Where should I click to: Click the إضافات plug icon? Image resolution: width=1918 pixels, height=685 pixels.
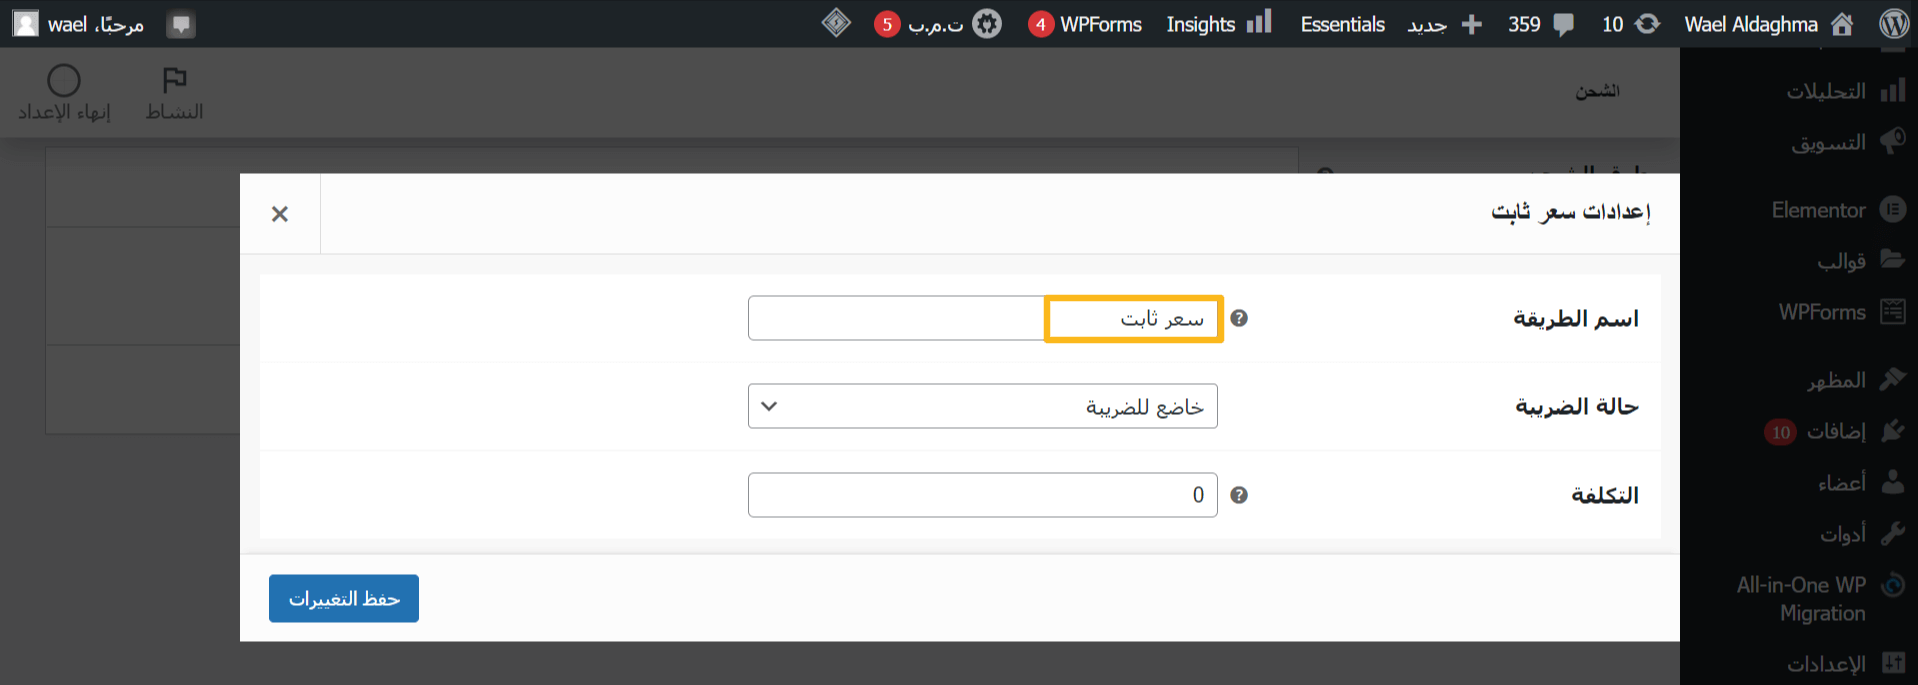1892,430
